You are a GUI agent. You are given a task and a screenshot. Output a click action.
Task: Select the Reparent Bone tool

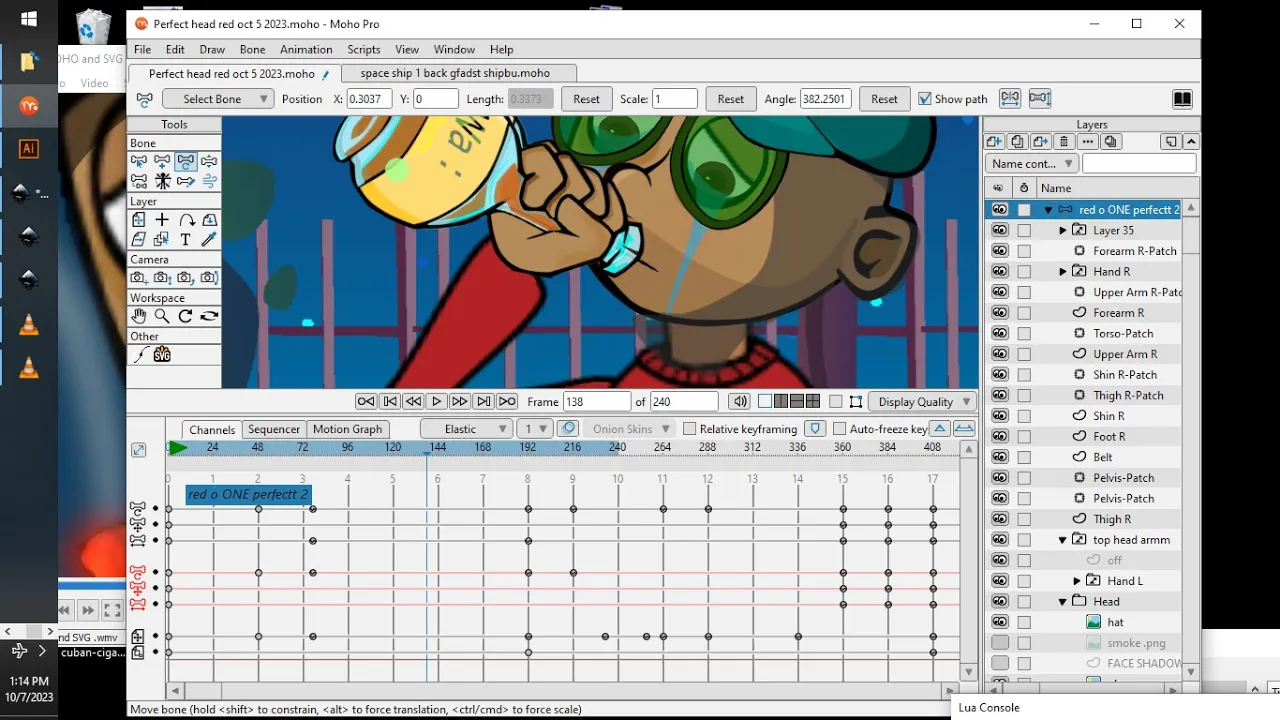[x=139, y=181]
